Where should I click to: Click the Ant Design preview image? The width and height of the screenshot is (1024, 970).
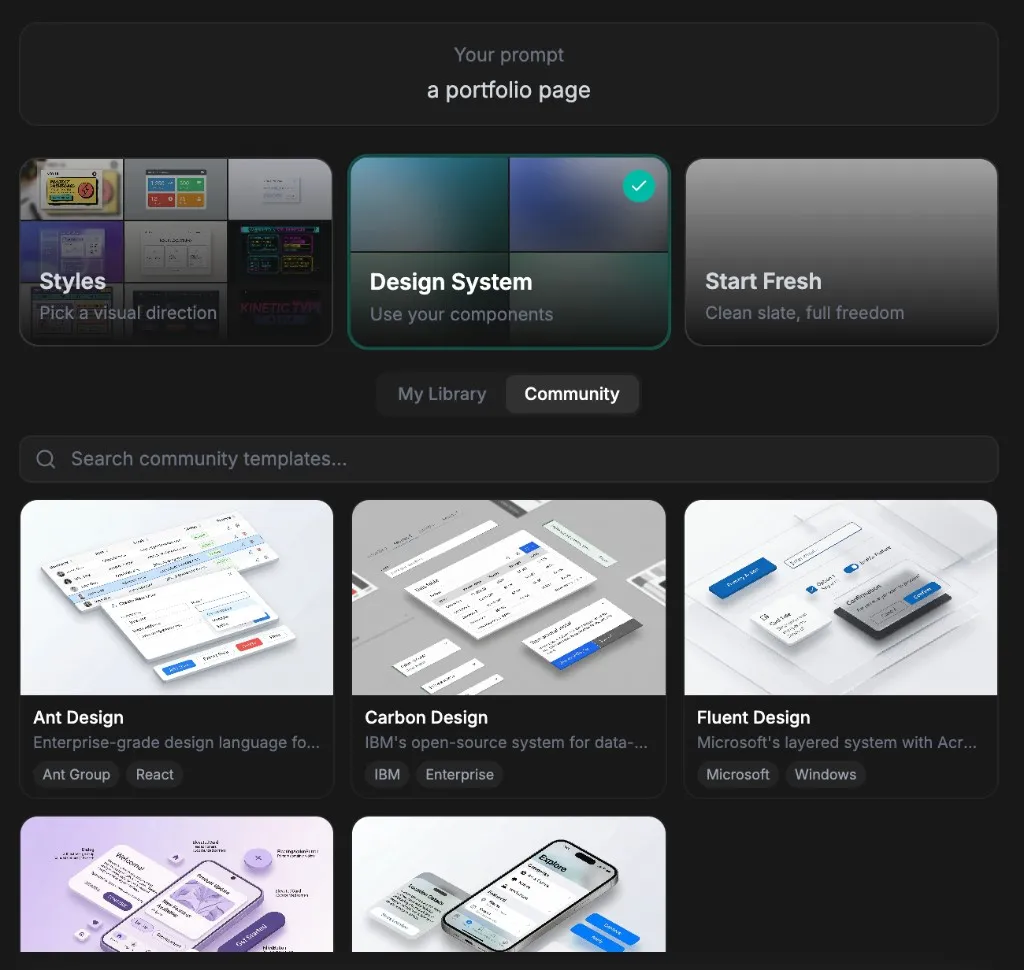(177, 597)
